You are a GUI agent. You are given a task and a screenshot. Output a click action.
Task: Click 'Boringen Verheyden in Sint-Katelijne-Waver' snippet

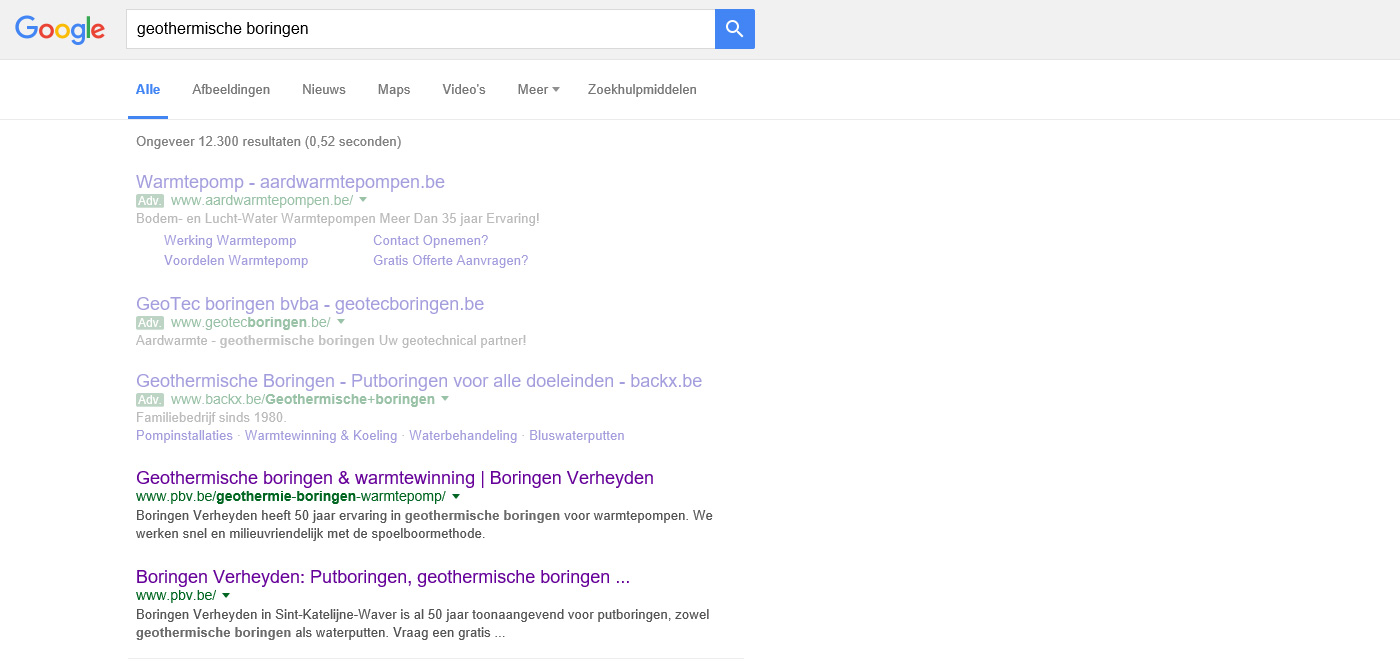(x=423, y=624)
